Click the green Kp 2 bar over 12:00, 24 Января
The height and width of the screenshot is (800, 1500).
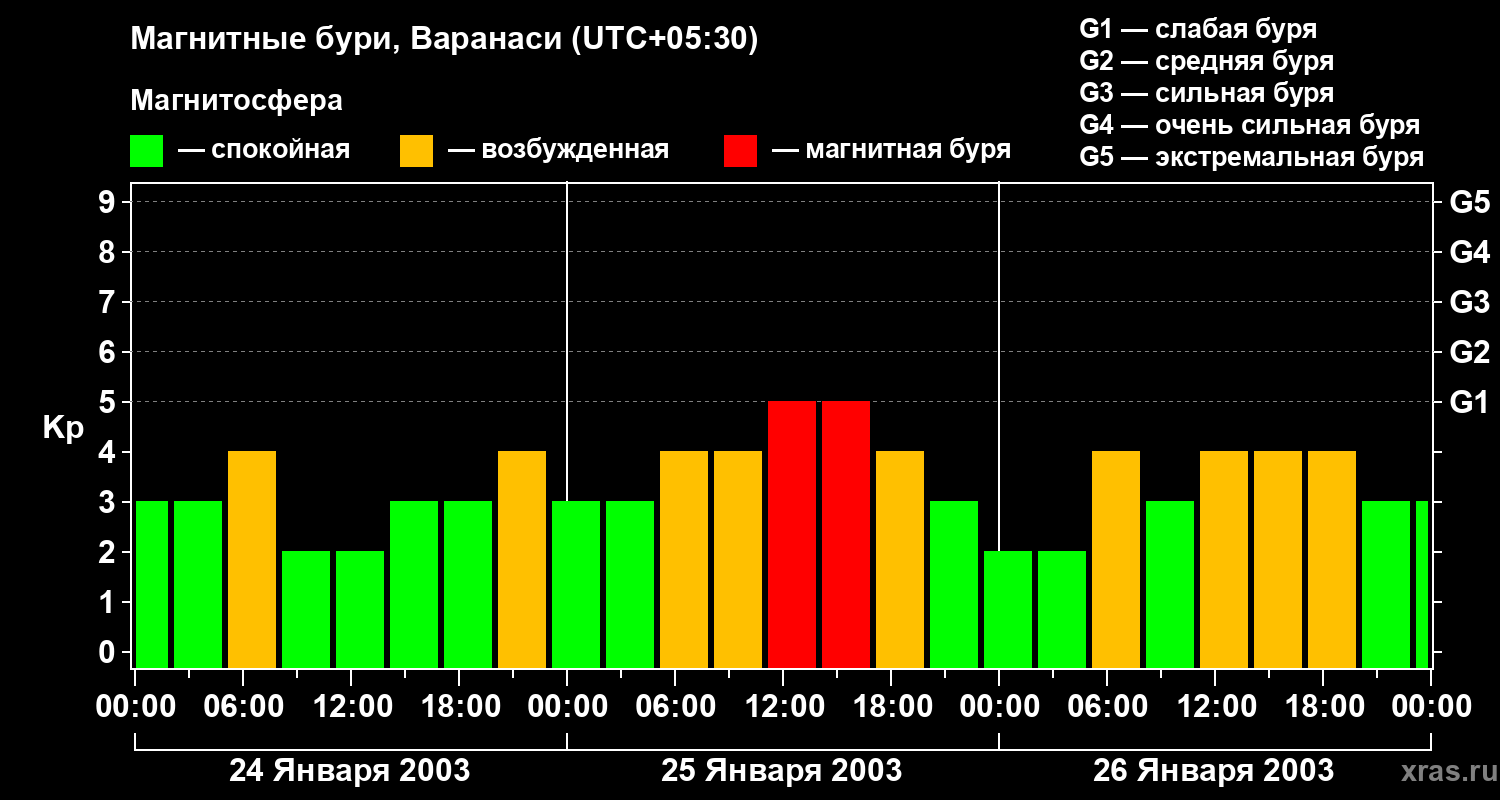pyautogui.click(x=360, y=609)
